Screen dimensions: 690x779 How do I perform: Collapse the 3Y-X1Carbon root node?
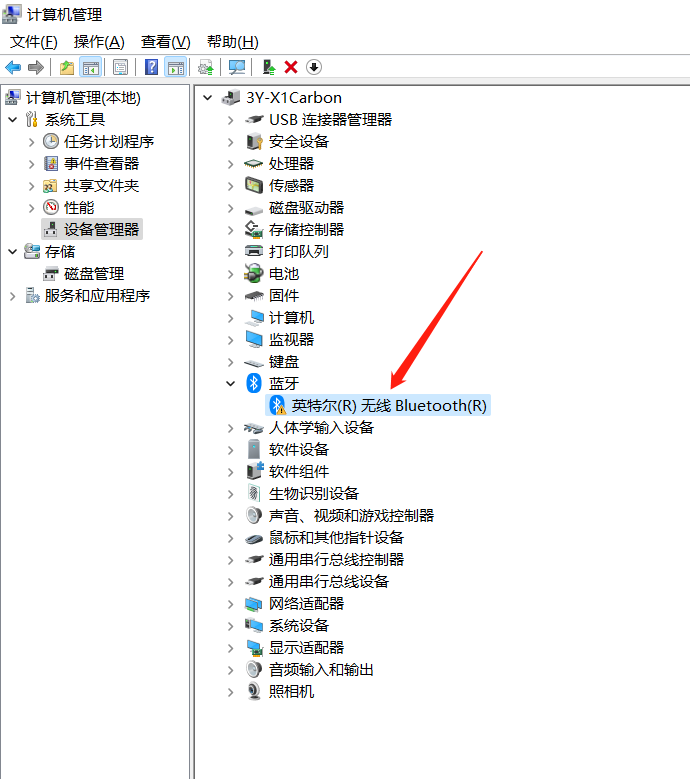208,98
